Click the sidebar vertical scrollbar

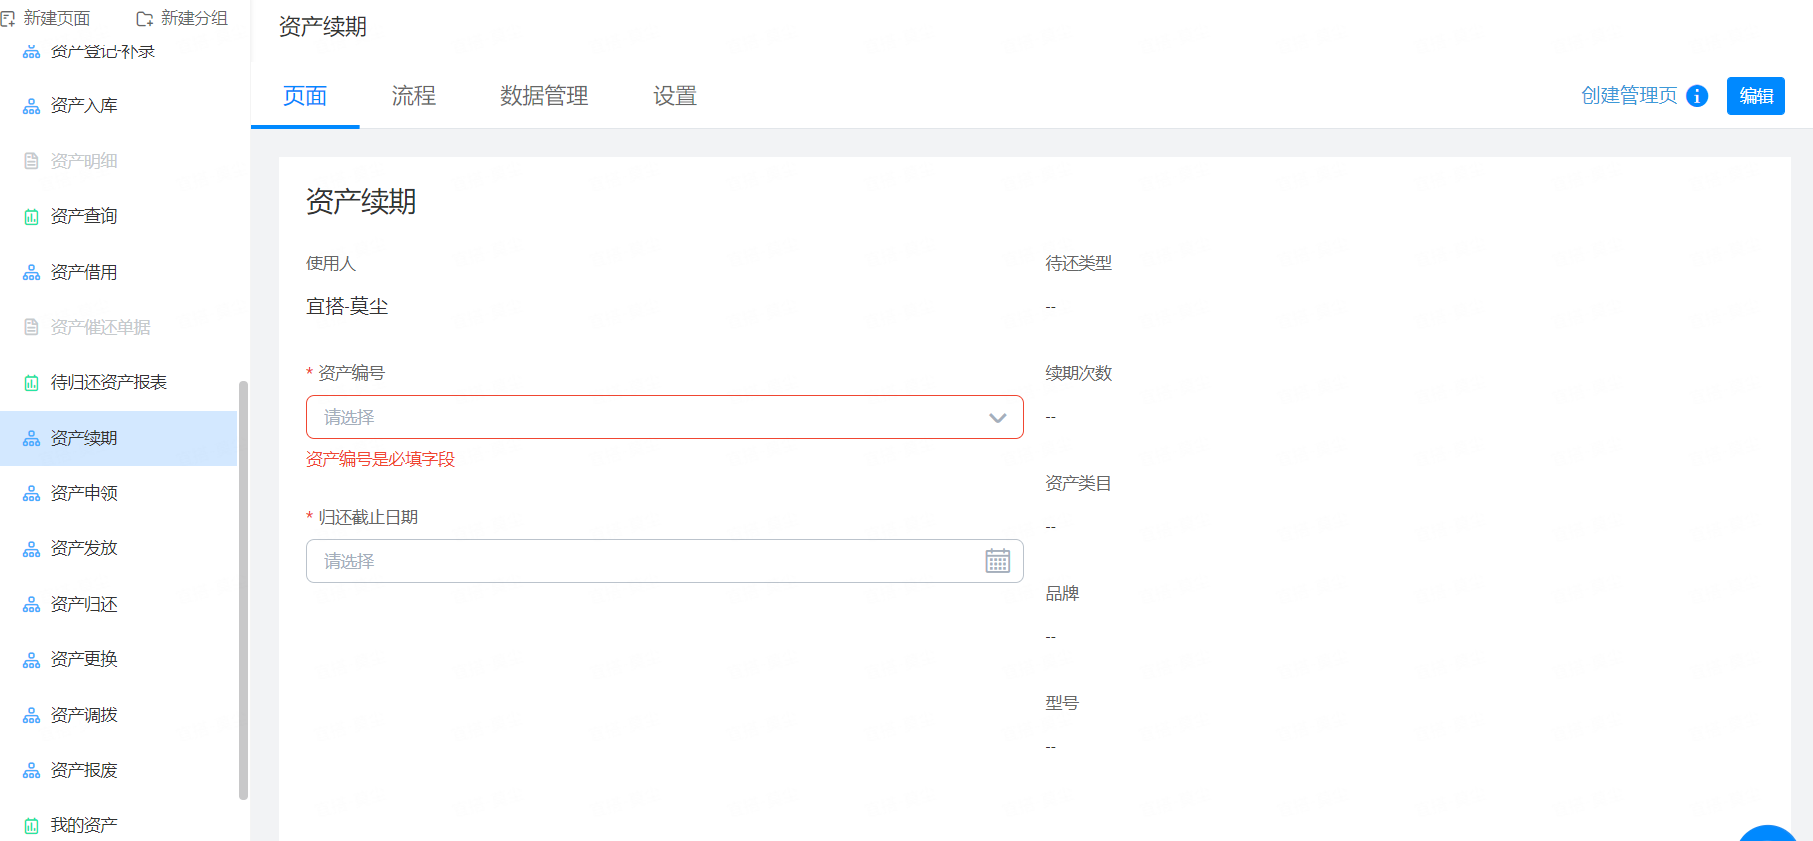243,590
